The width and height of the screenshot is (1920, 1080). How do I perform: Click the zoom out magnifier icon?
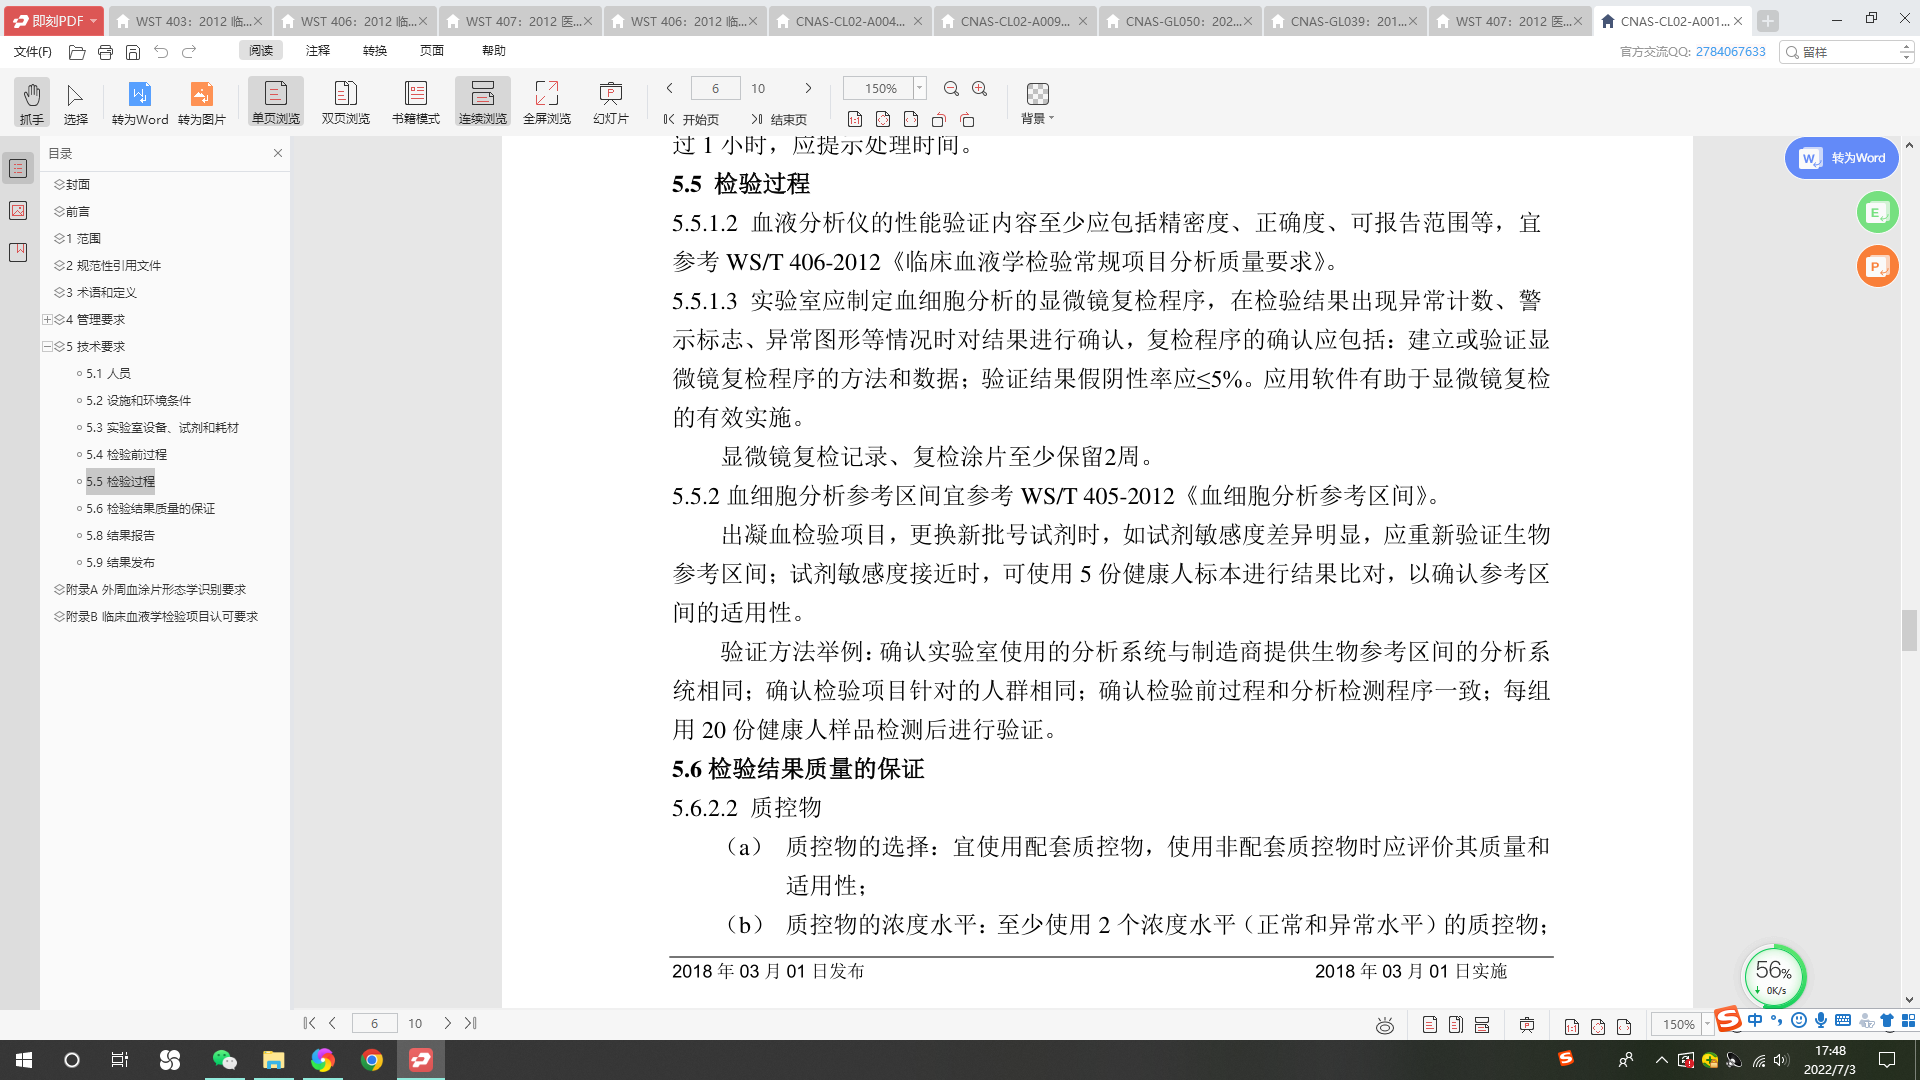point(951,89)
